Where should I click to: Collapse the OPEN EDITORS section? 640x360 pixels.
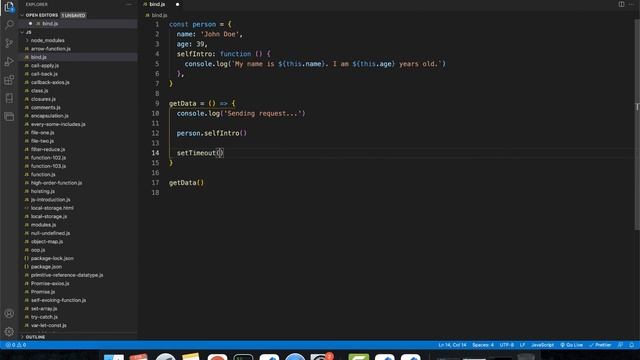(x=42, y=15)
